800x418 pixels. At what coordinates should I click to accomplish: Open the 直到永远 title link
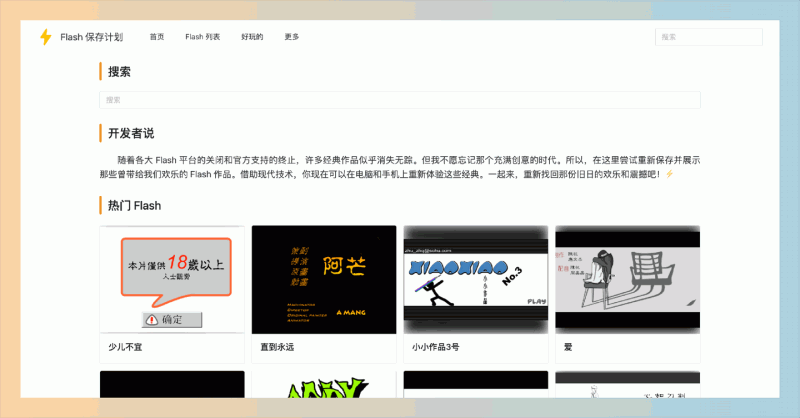tap(277, 347)
